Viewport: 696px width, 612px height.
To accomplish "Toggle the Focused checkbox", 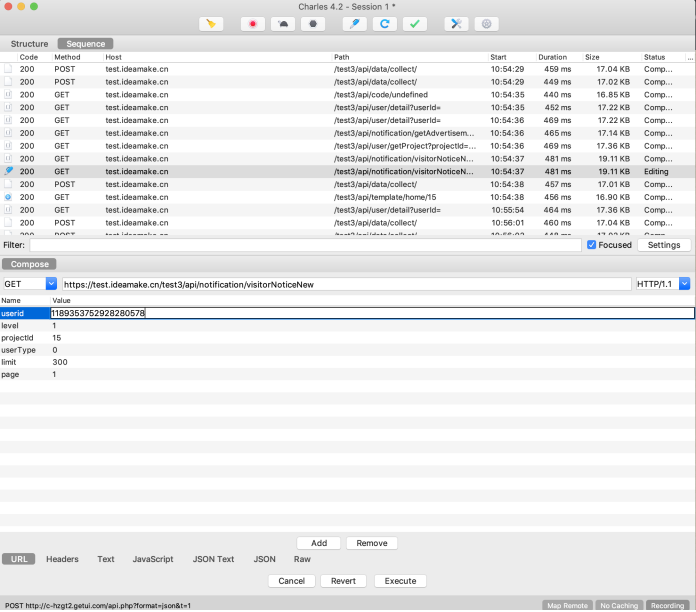I will click(591, 245).
